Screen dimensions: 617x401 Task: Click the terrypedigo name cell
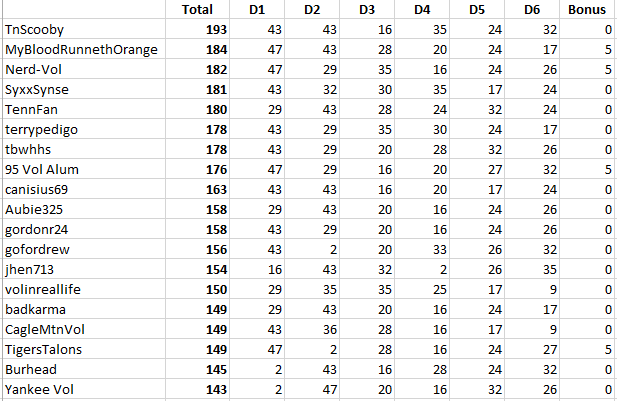[x=43, y=129]
